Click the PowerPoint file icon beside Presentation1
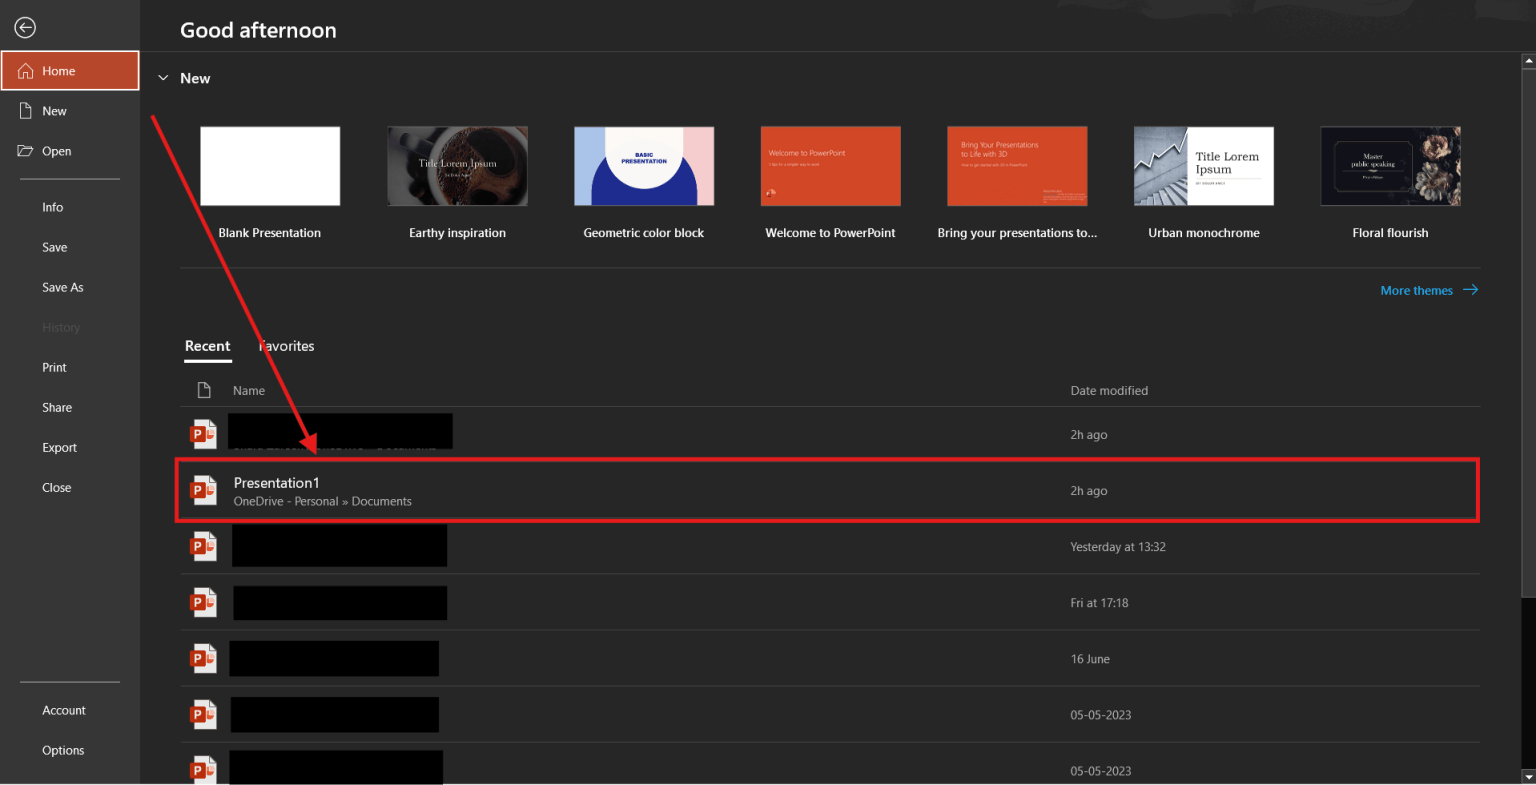 coord(204,491)
